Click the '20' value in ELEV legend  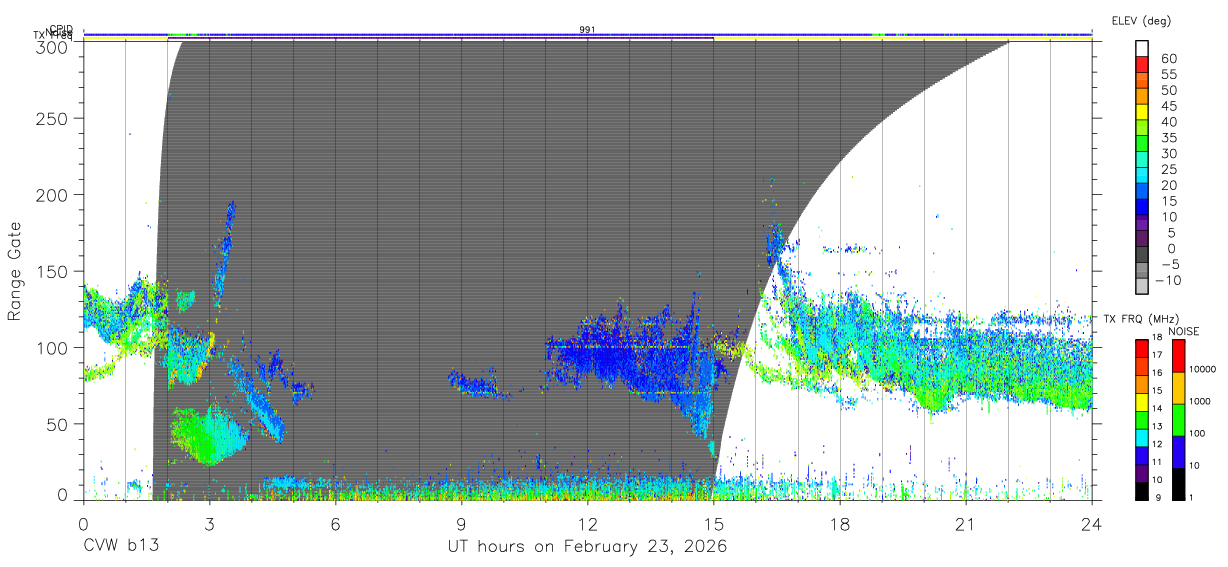[1168, 185]
